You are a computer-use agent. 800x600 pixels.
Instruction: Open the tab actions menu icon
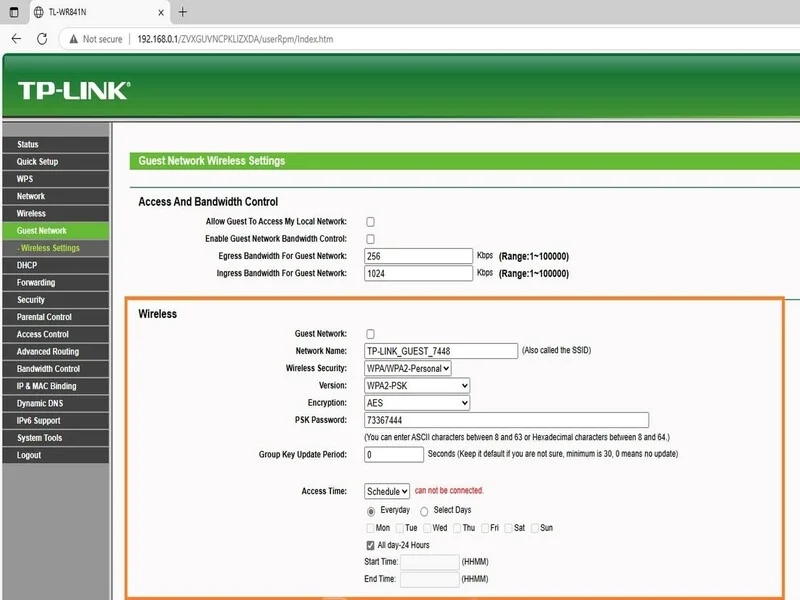(14, 12)
